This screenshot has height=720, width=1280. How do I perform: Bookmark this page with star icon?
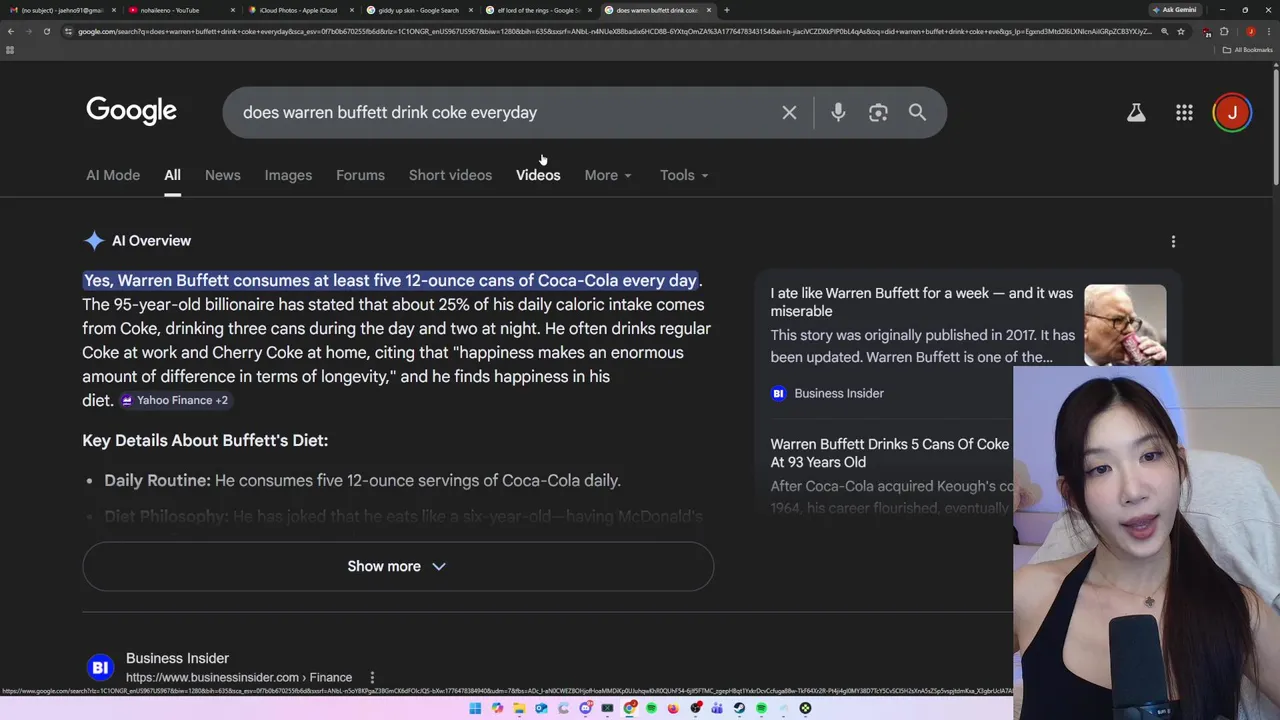tap(1181, 31)
